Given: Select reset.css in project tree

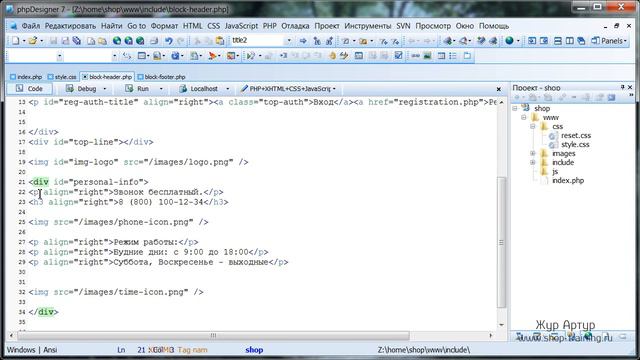Looking at the screenshot, I should (x=576, y=136).
